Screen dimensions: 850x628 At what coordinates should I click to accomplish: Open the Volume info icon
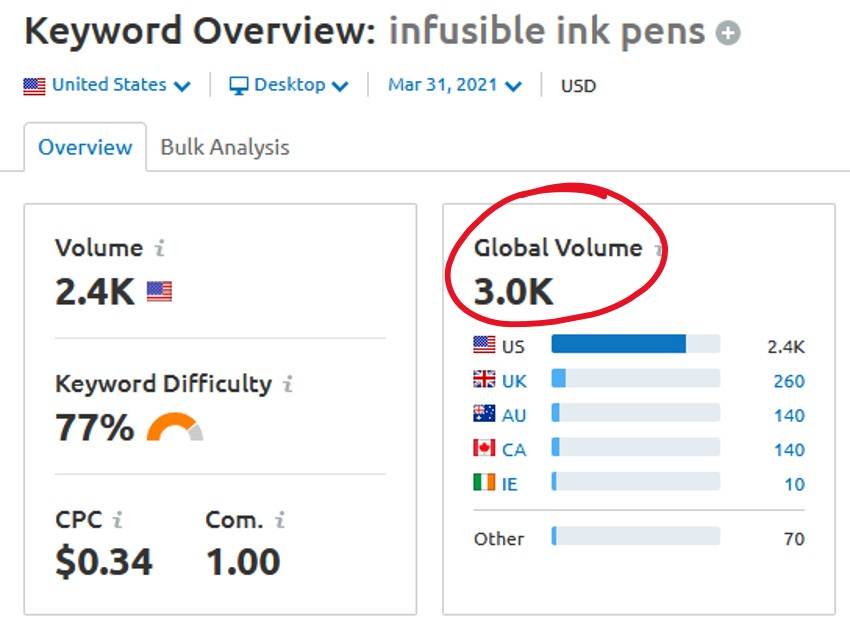[x=159, y=248]
